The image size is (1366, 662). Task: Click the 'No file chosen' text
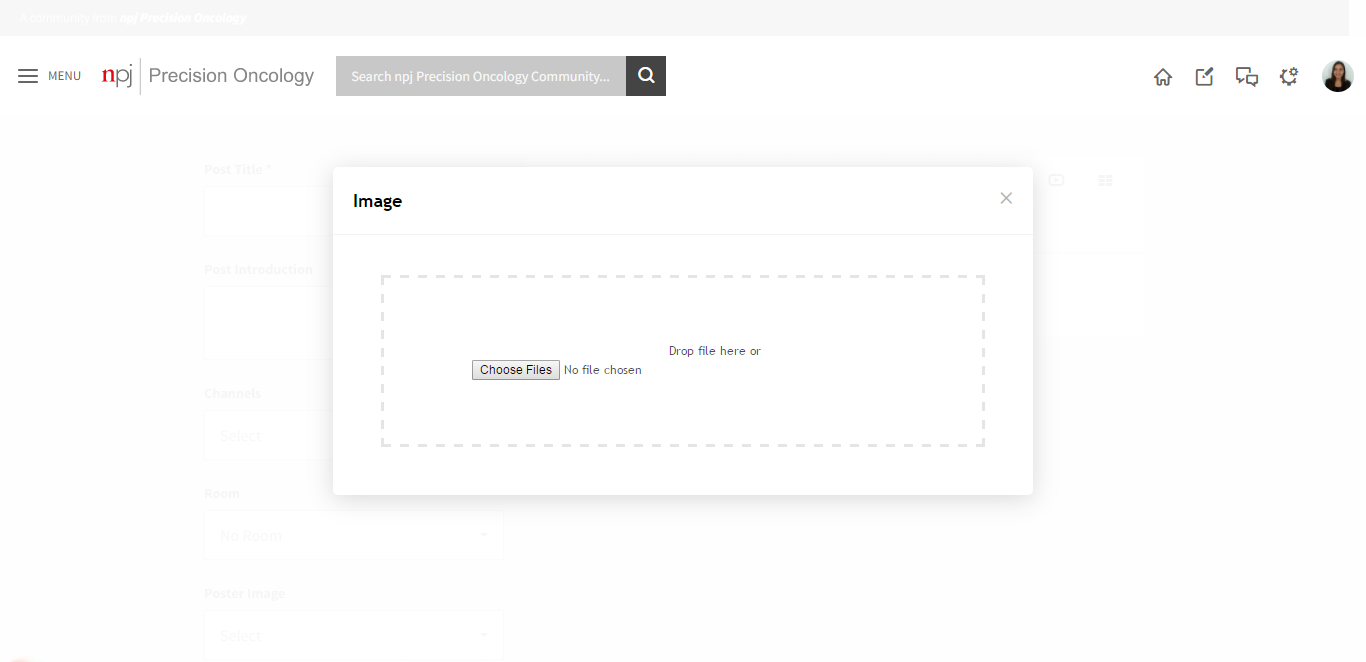coord(603,370)
